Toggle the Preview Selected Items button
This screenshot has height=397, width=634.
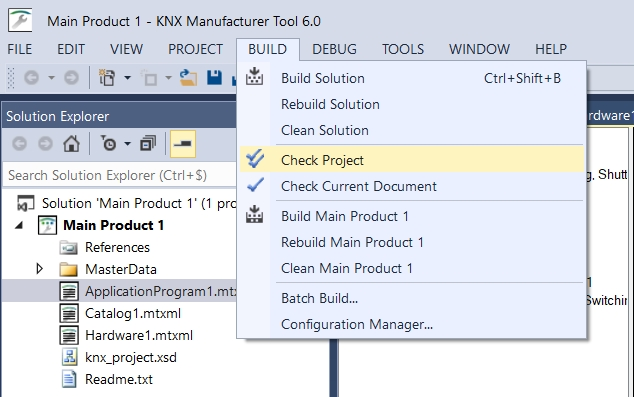point(183,144)
